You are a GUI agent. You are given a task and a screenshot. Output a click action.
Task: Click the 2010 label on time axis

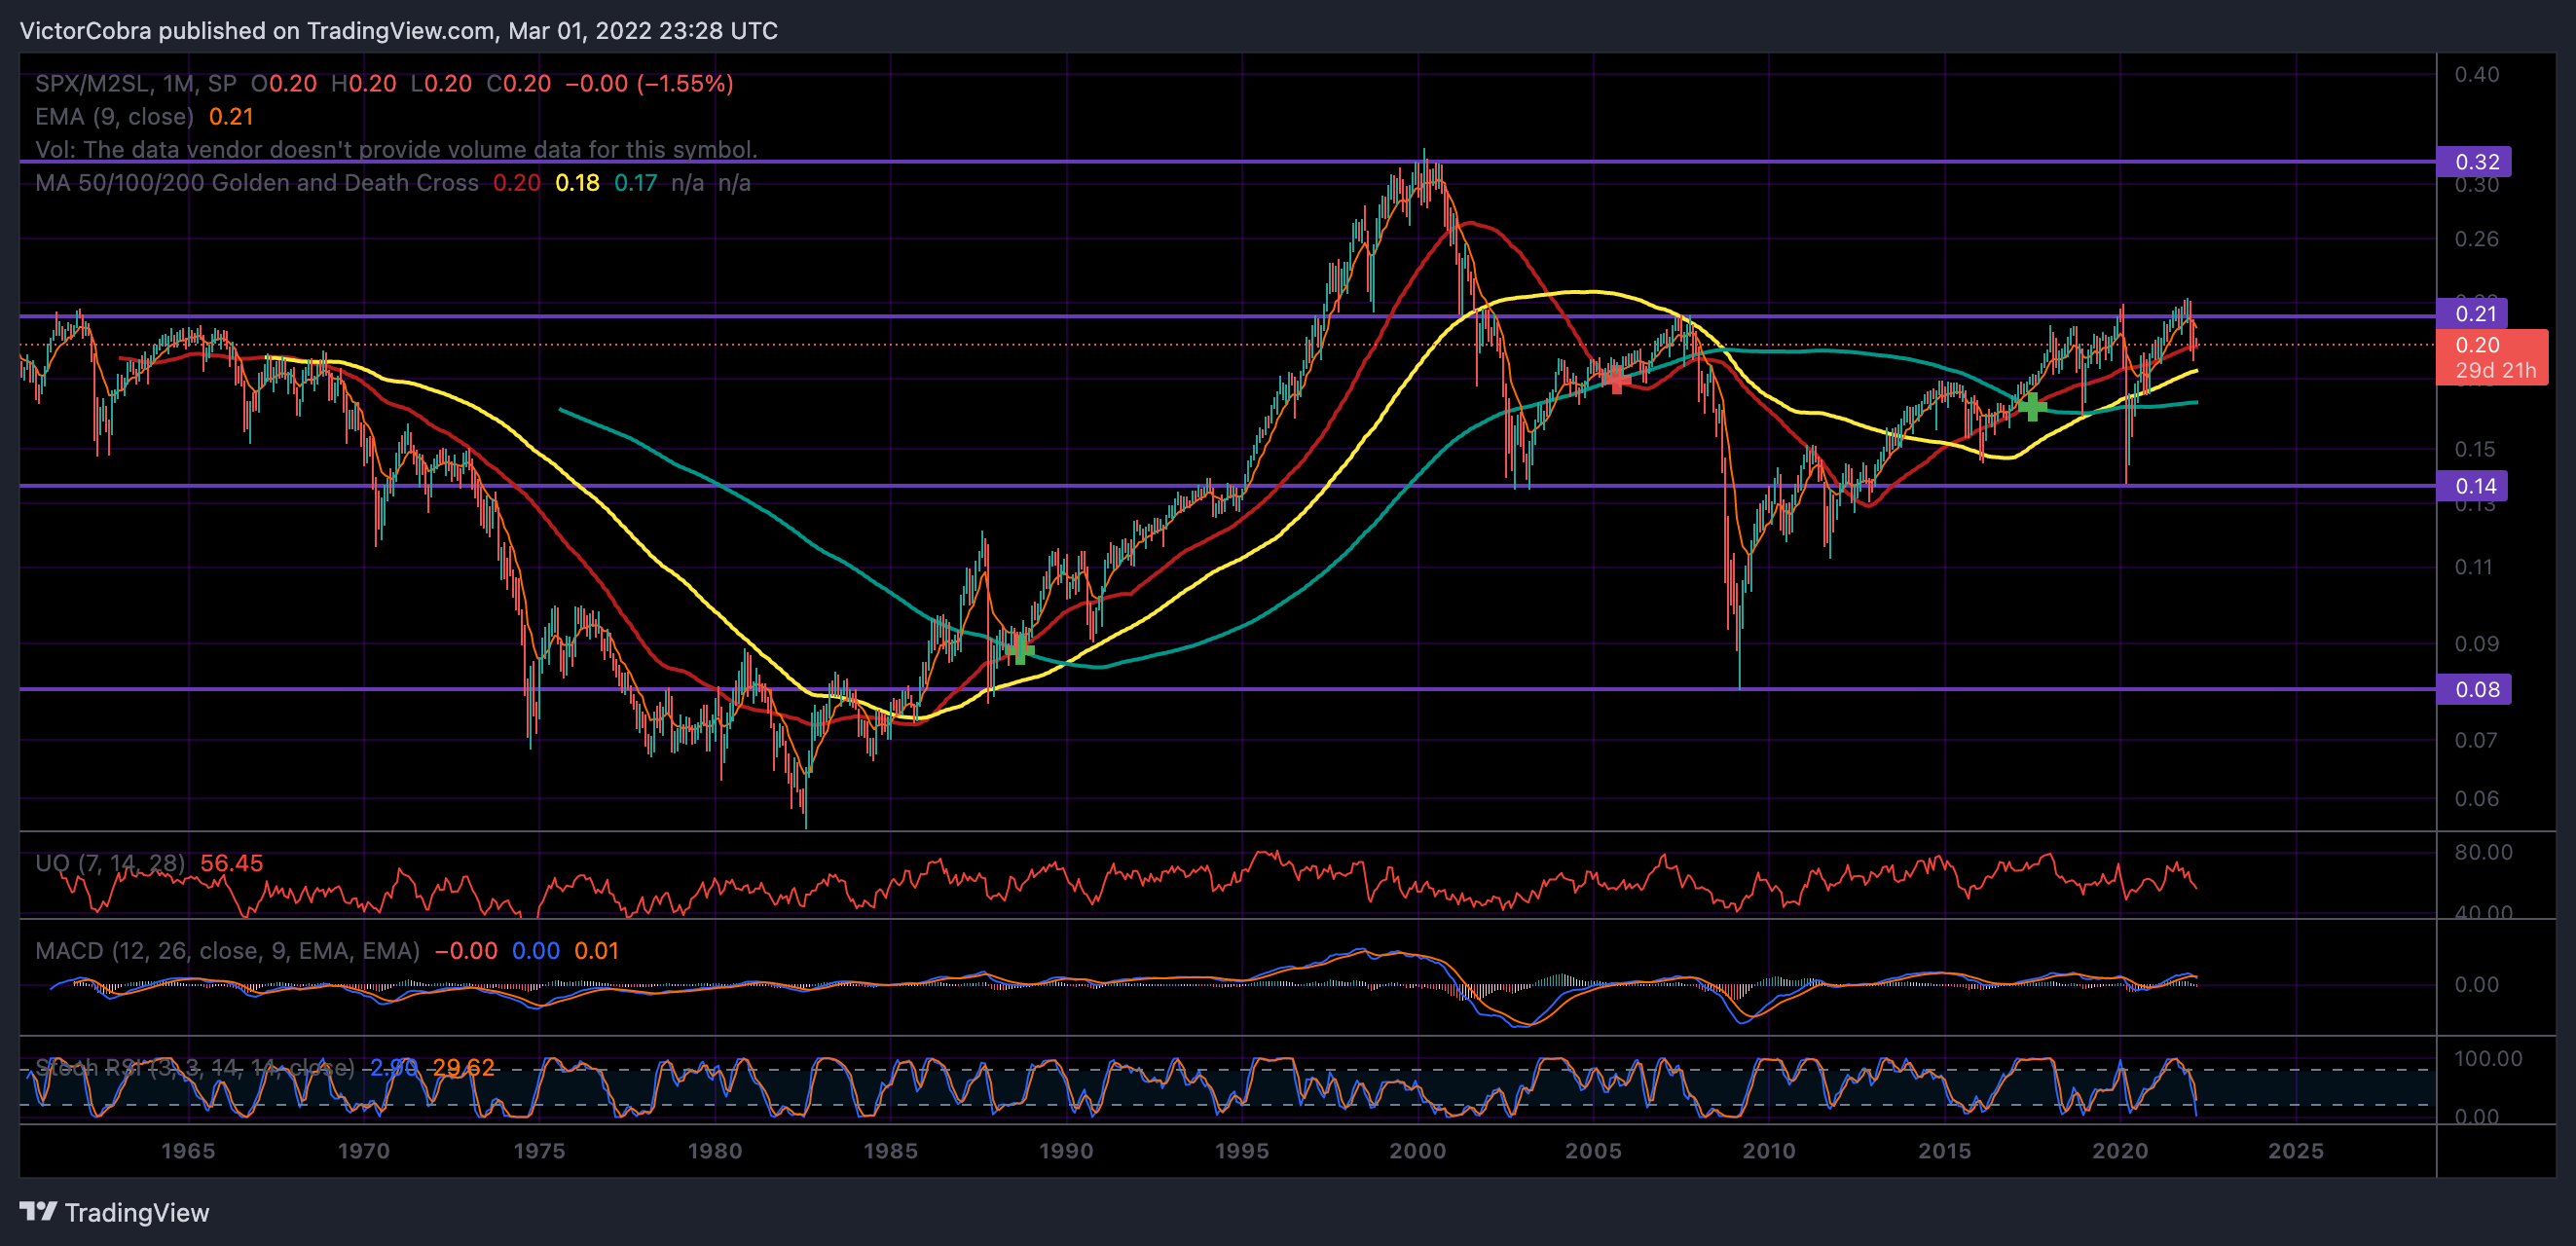(x=1769, y=1150)
